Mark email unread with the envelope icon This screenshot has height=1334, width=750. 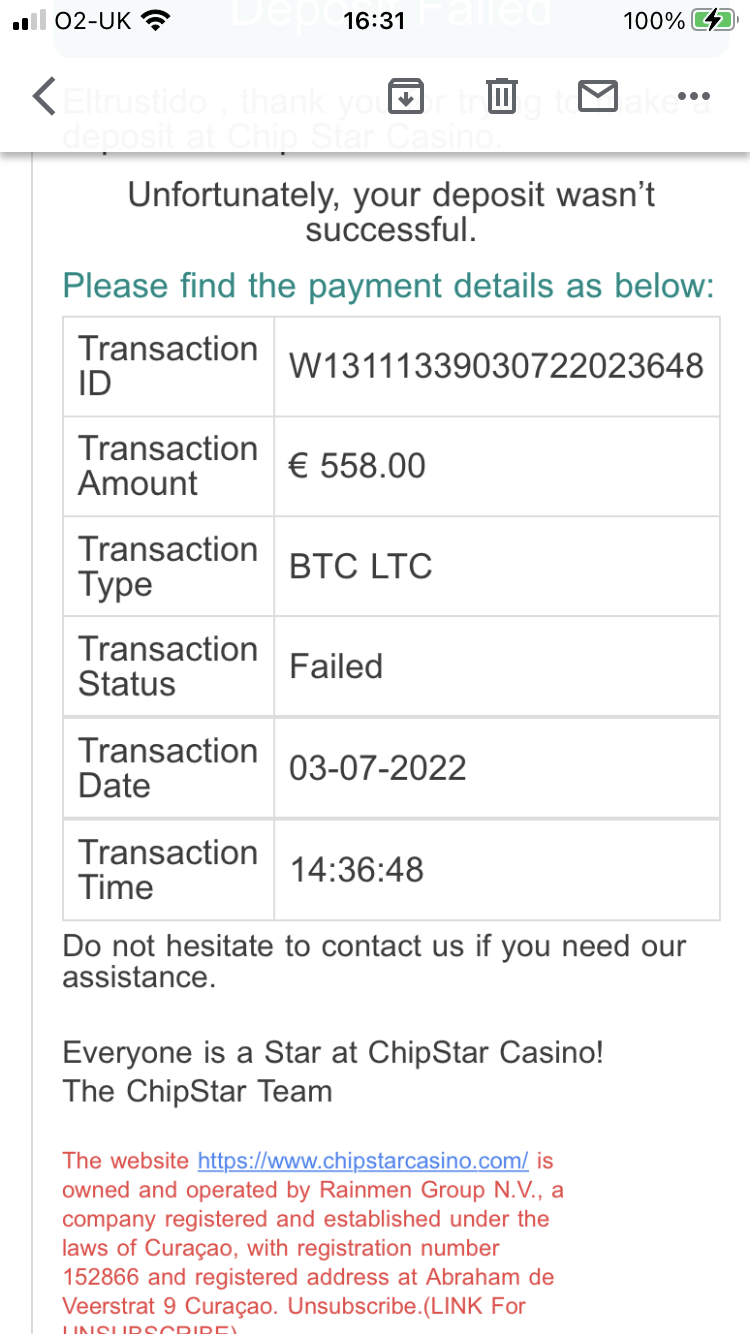(598, 96)
